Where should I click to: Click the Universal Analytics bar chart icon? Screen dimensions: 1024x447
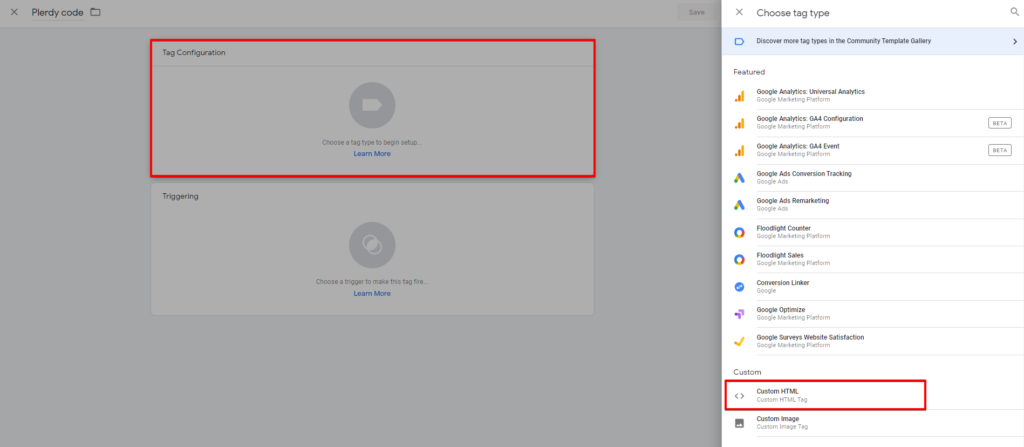[x=739, y=96]
